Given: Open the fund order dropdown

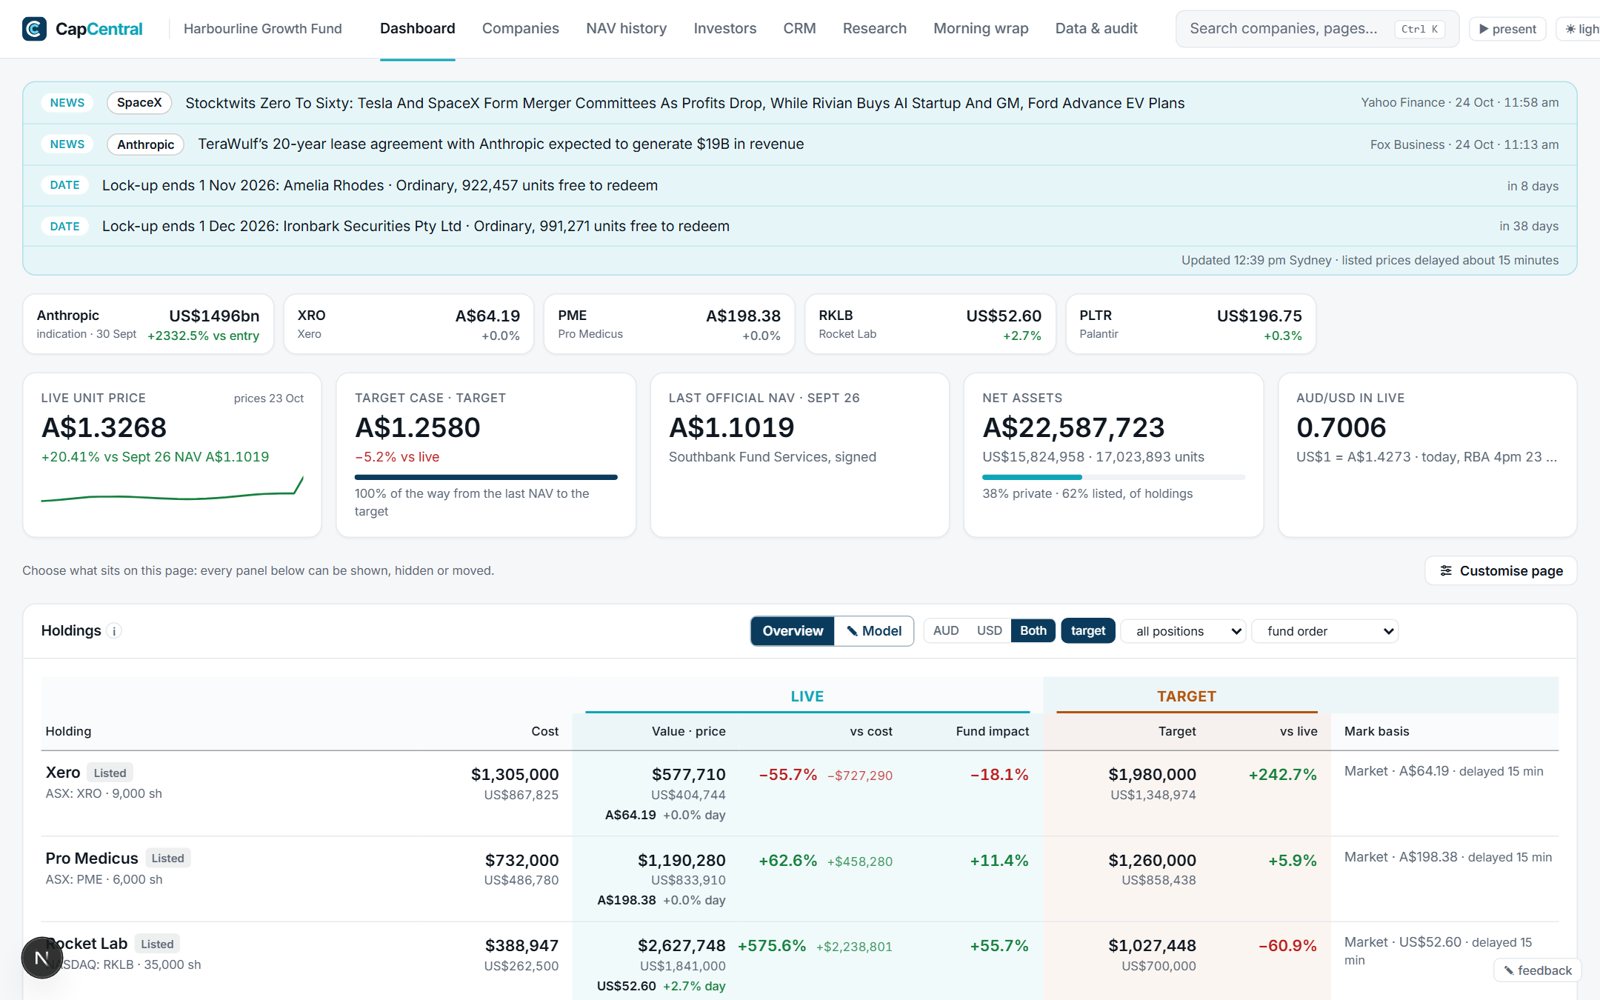Looking at the screenshot, I should click(x=1325, y=631).
